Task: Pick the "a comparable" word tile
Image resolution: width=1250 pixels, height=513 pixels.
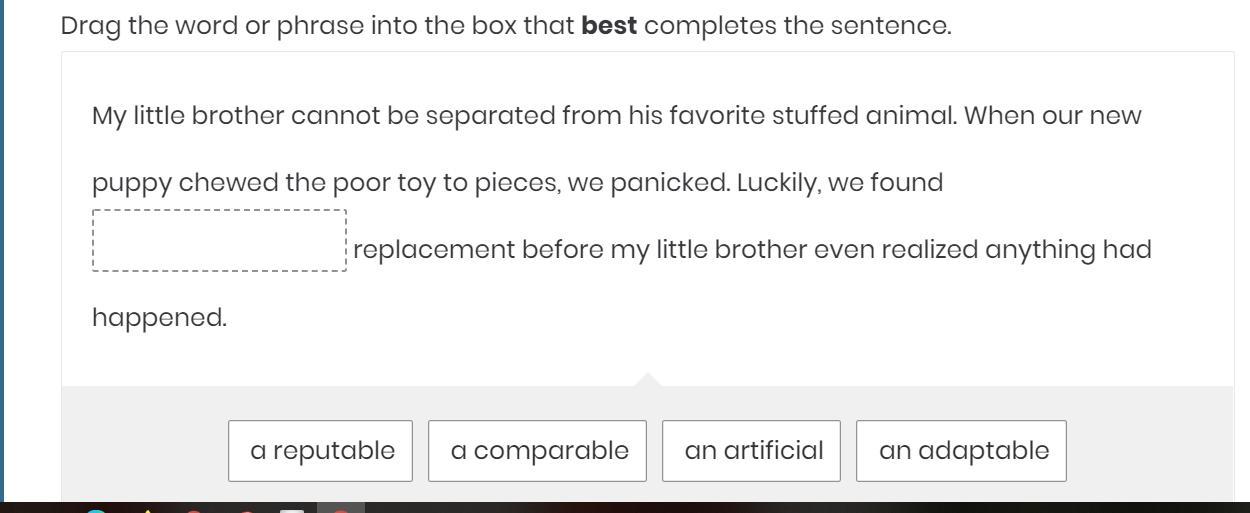Action: [538, 451]
